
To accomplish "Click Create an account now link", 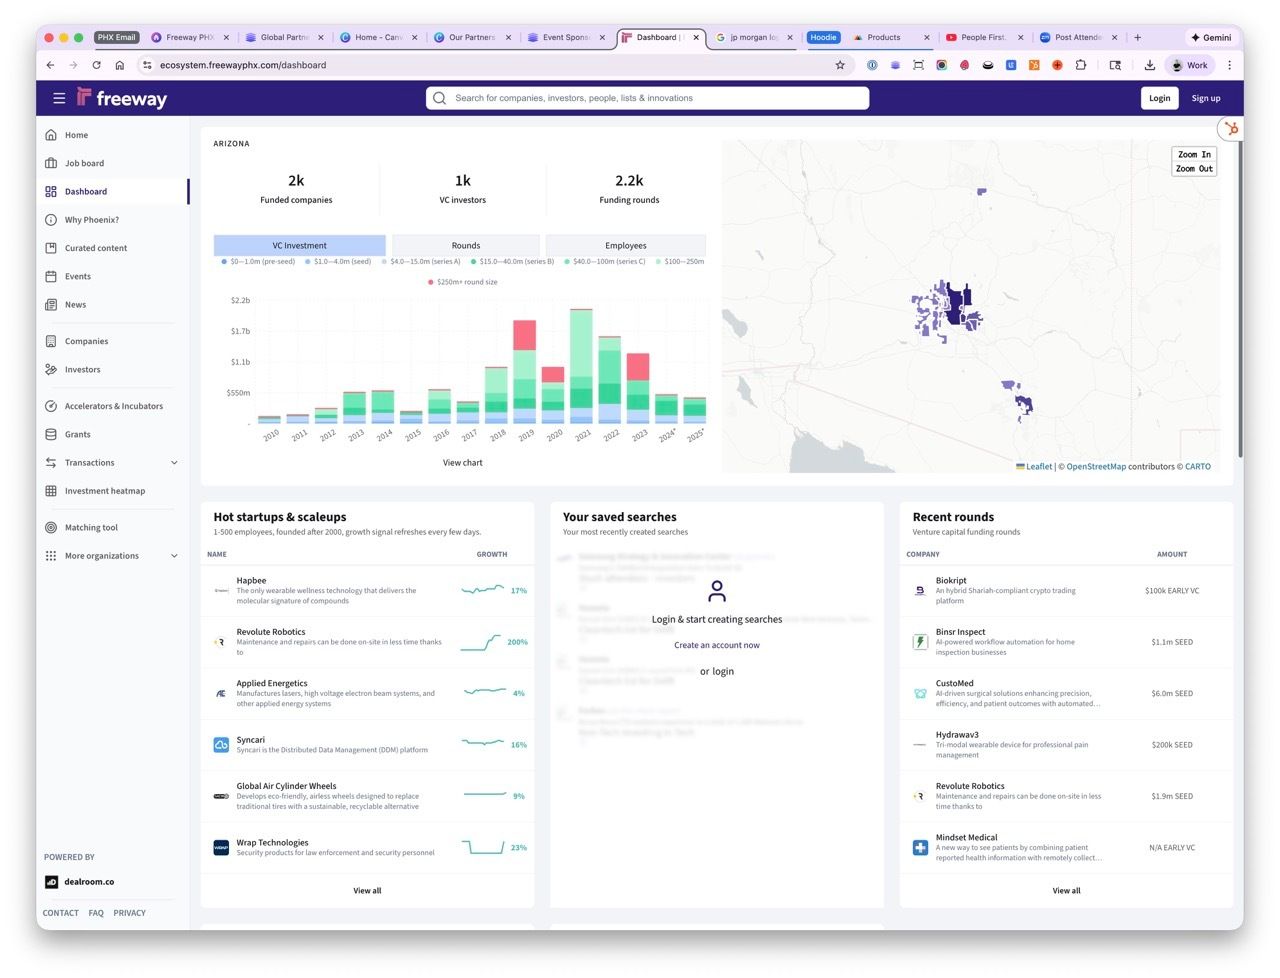I will click(717, 645).
